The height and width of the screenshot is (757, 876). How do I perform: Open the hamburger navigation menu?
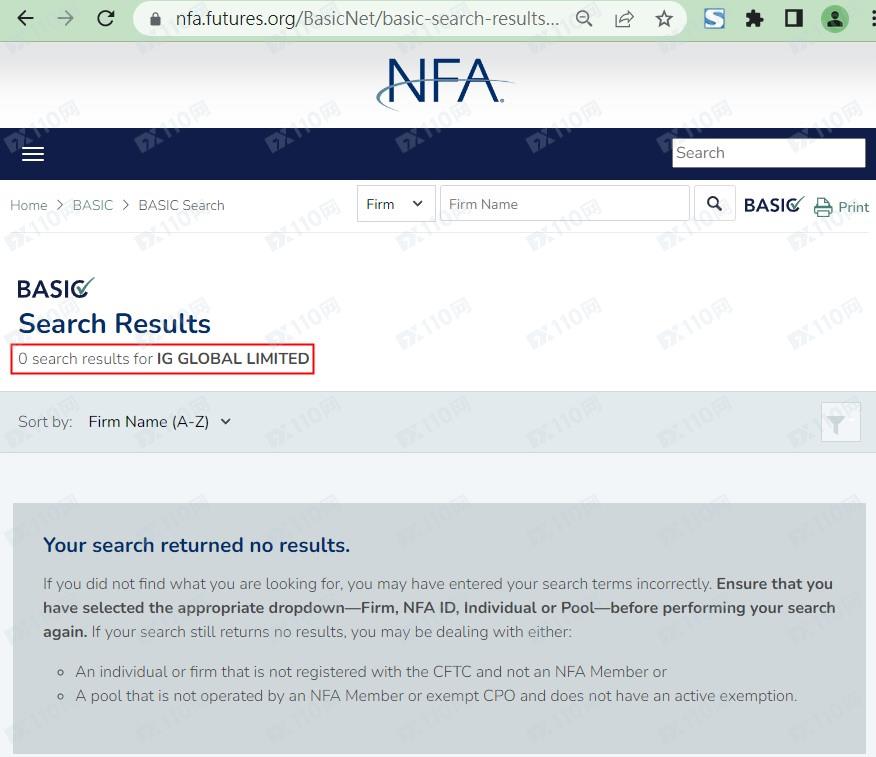pyautogui.click(x=33, y=154)
